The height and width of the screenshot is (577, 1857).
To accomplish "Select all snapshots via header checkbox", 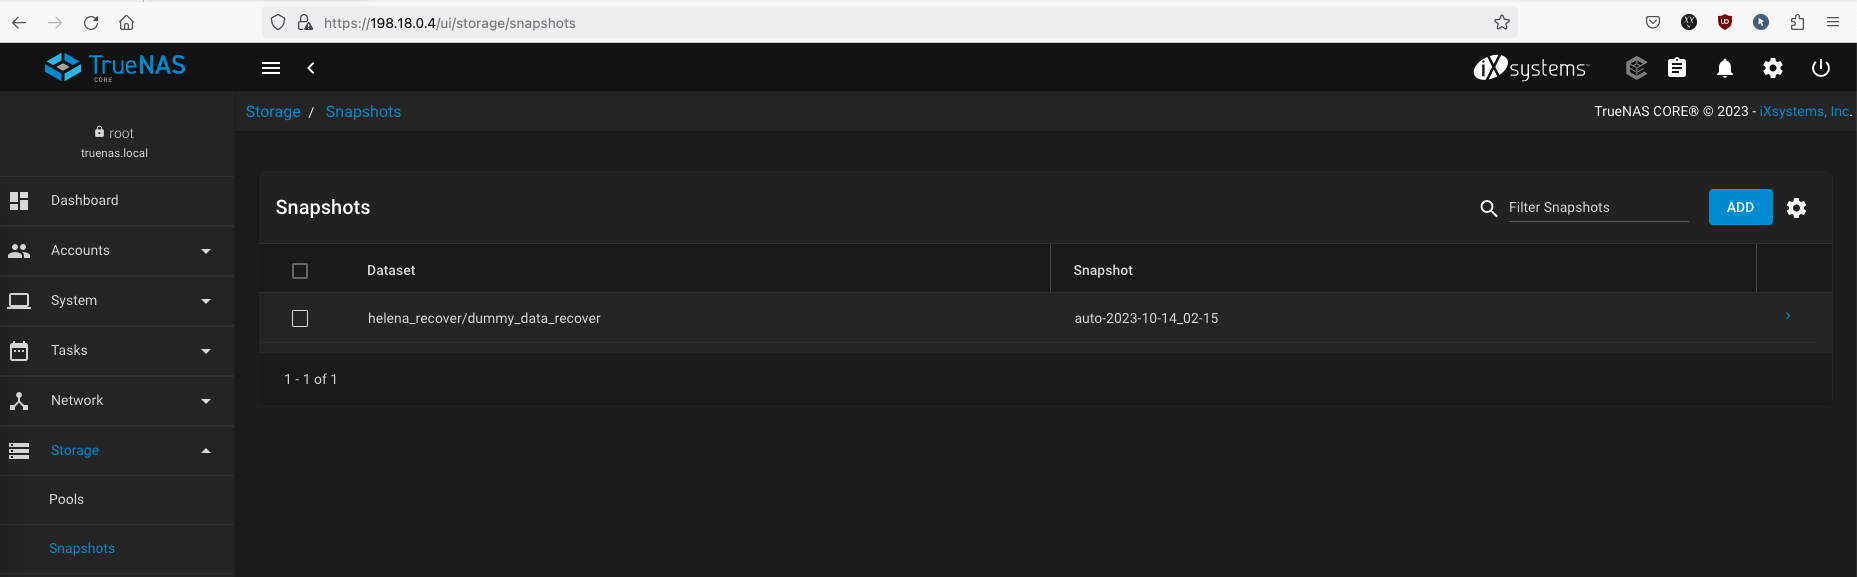I will coord(300,271).
